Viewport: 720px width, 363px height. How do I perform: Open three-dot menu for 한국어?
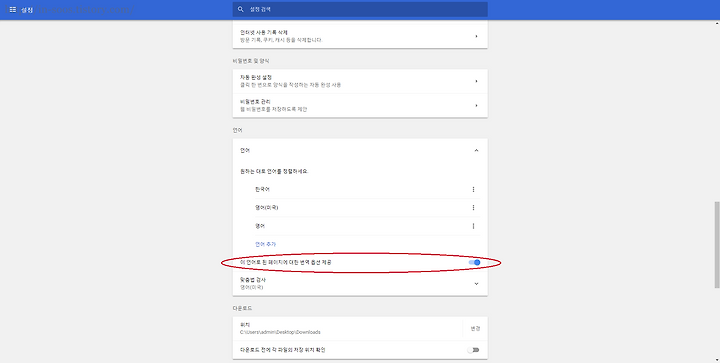pyautogui.click(x=473, y=190)
